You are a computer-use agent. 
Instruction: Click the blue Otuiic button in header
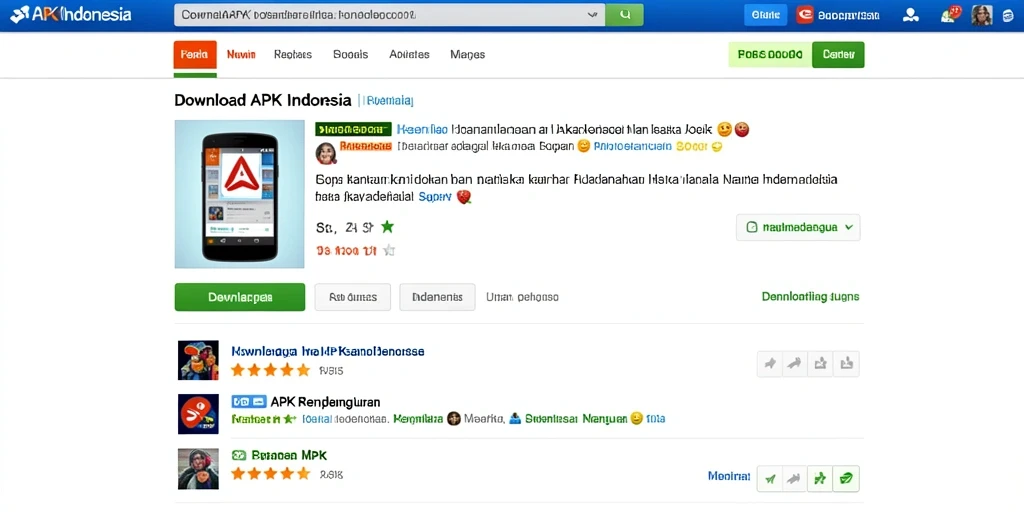[x=765, y=15]
